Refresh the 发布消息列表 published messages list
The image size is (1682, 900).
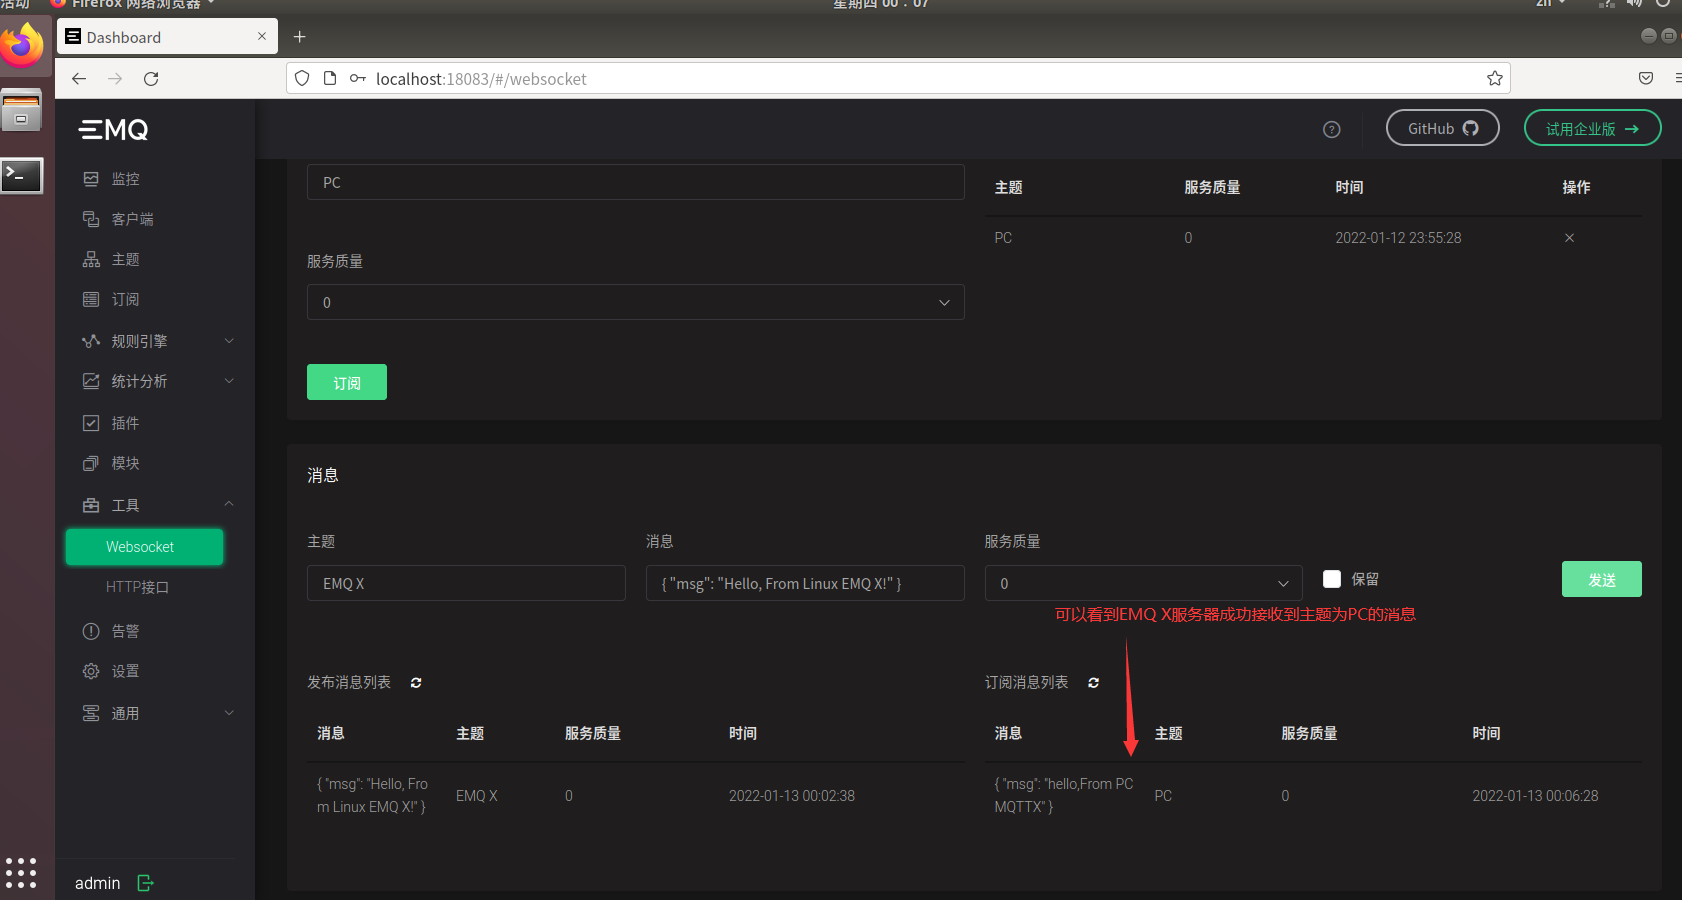415,682
